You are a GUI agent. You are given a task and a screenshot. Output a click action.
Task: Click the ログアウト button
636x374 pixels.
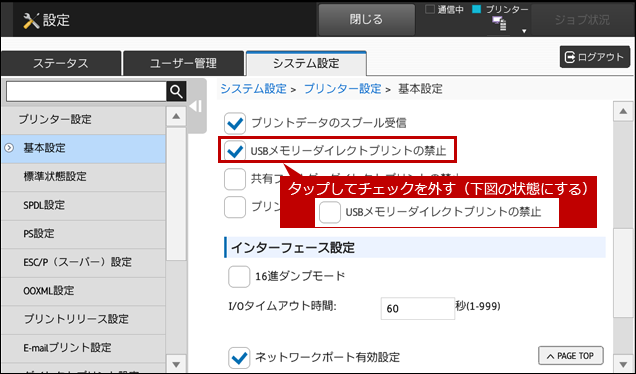[595, 57]
